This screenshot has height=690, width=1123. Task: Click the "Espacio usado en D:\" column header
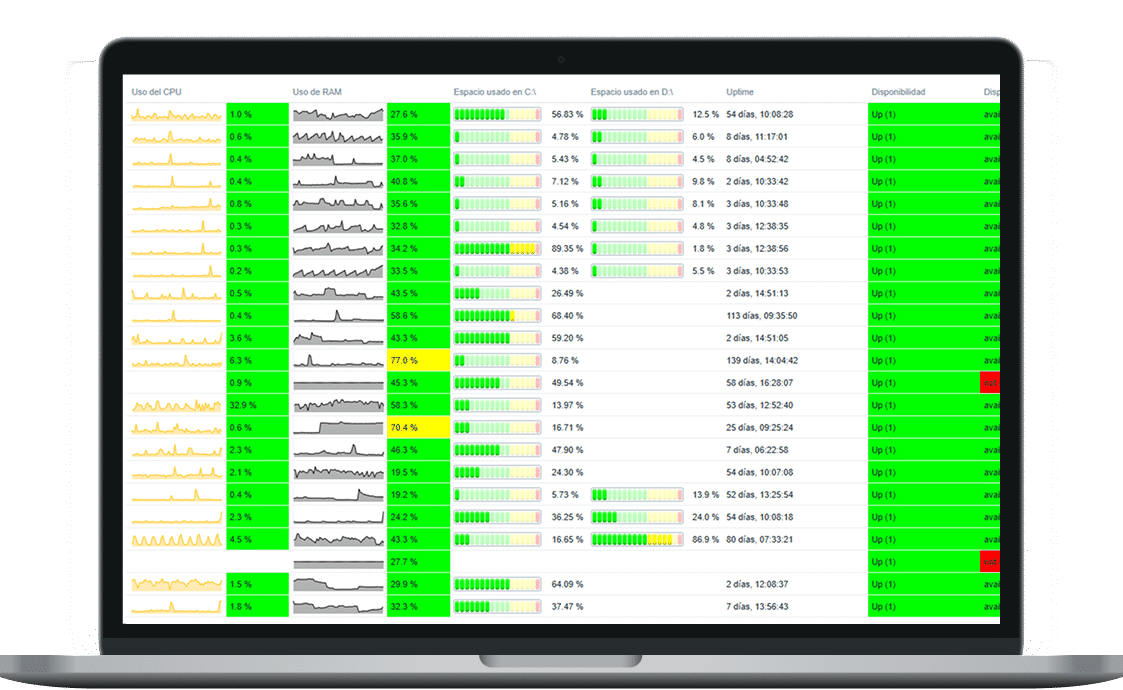[632, 92]
